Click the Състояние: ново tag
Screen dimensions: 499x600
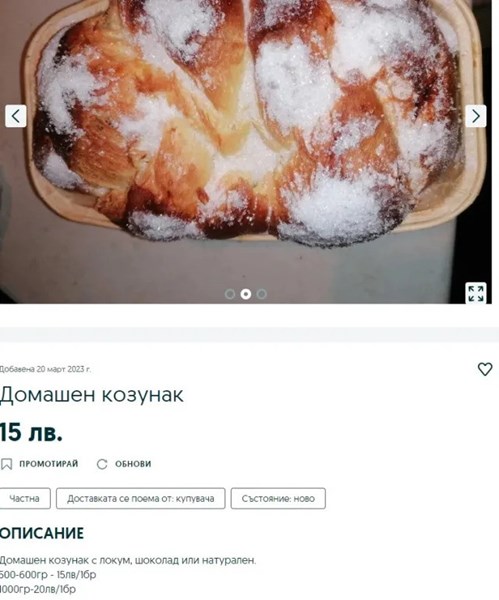(278, 498)
